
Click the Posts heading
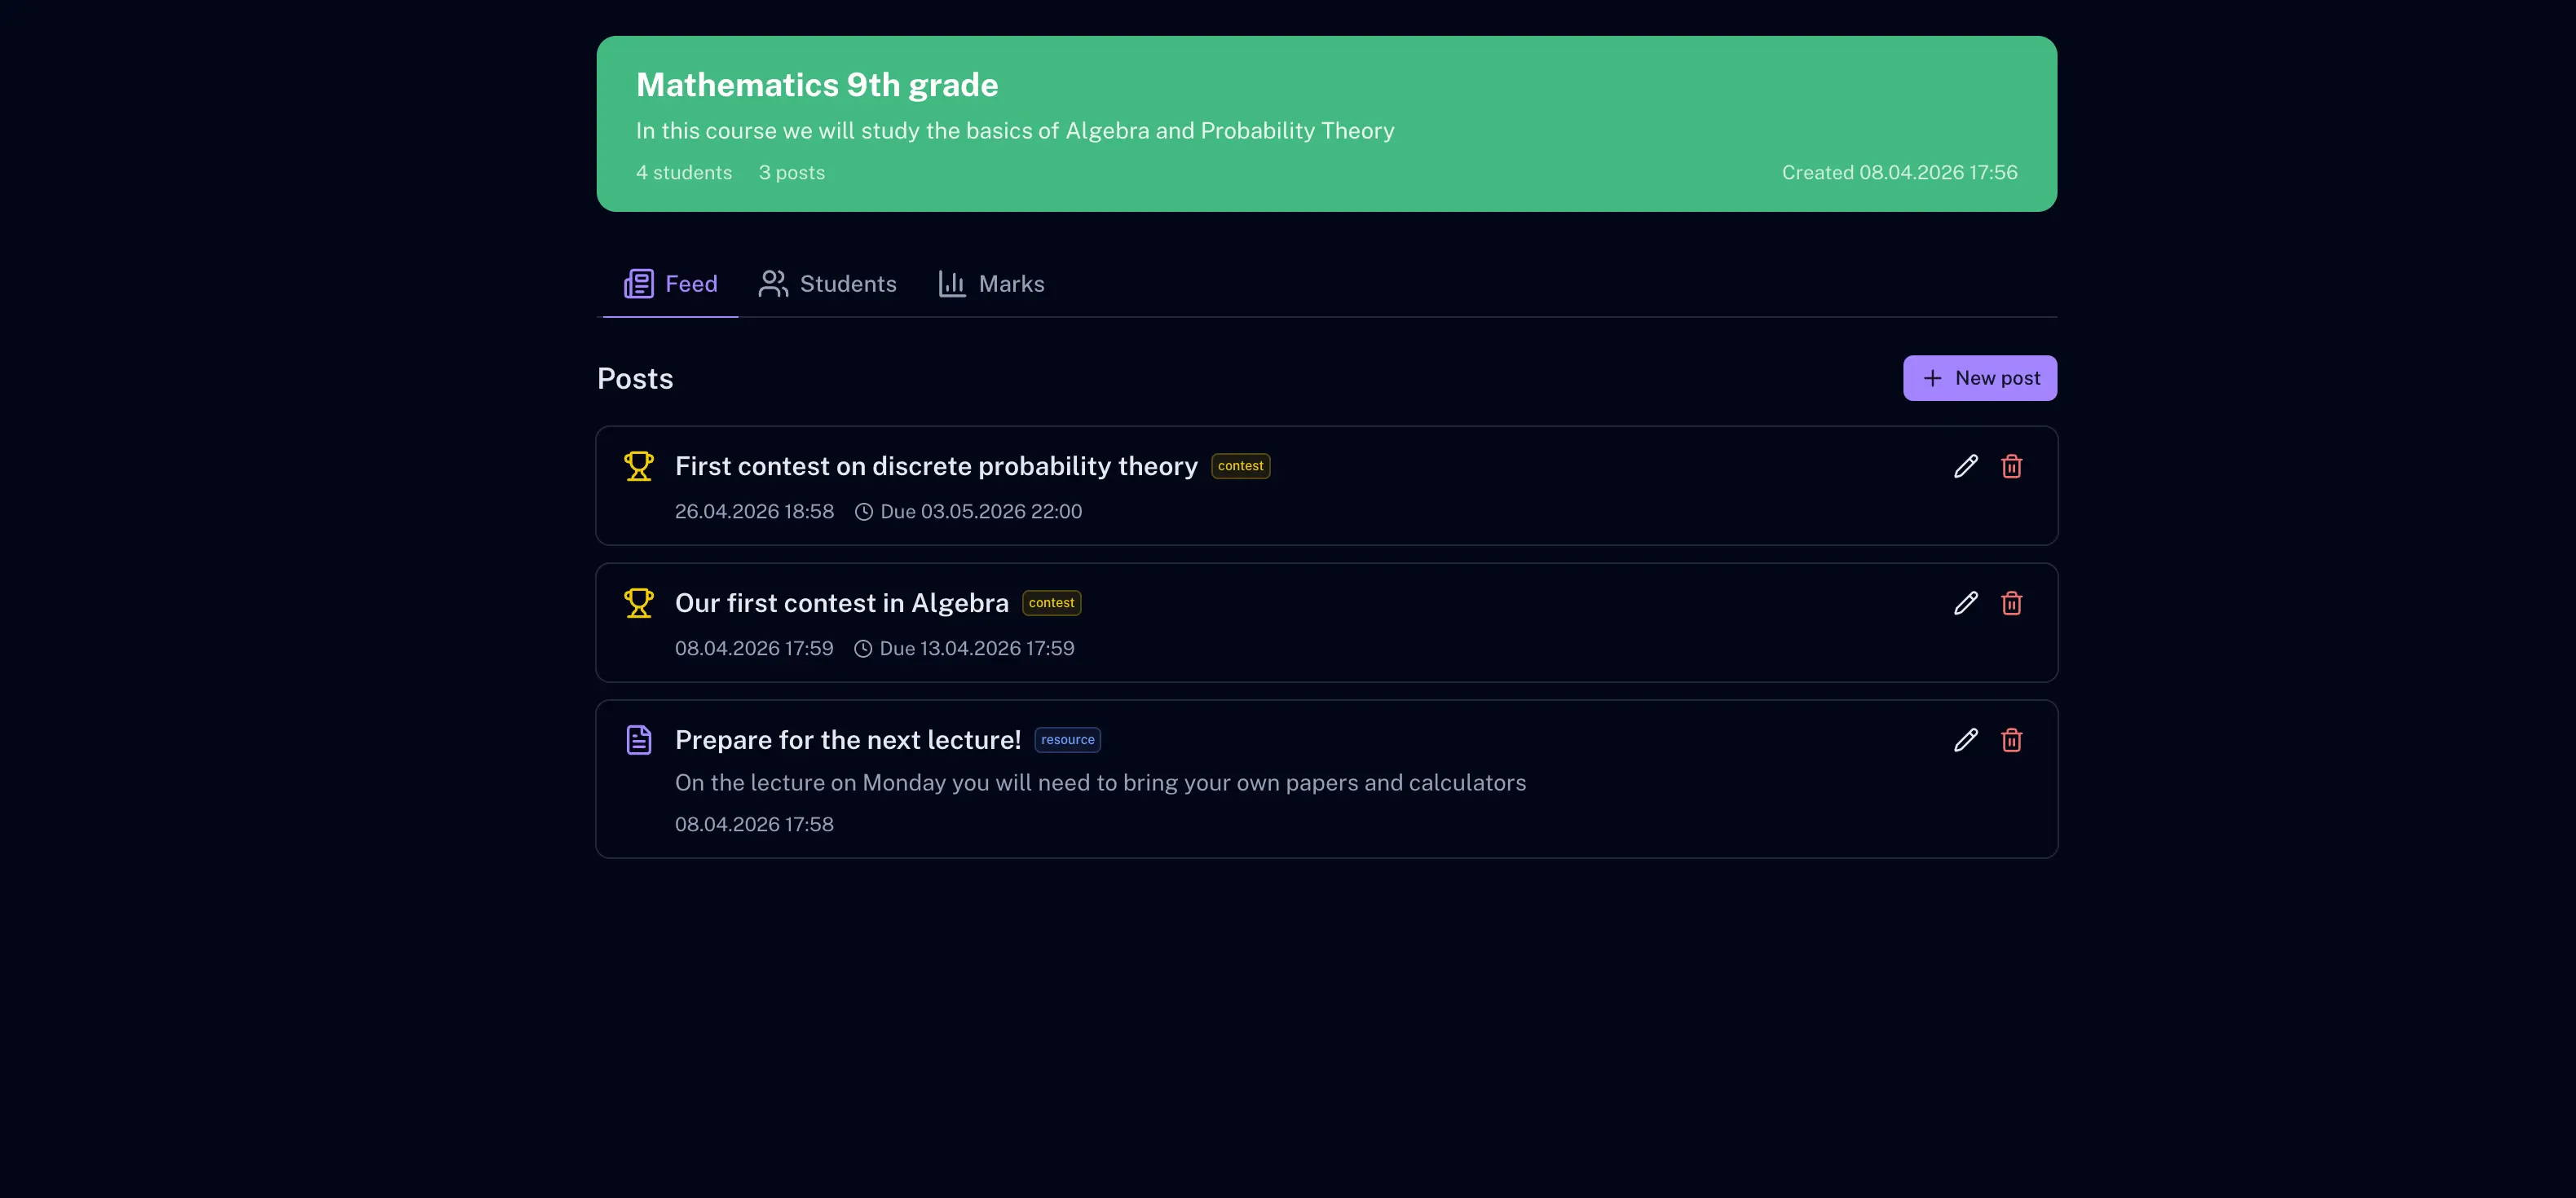pyautogui.click(x=635, y=379)
